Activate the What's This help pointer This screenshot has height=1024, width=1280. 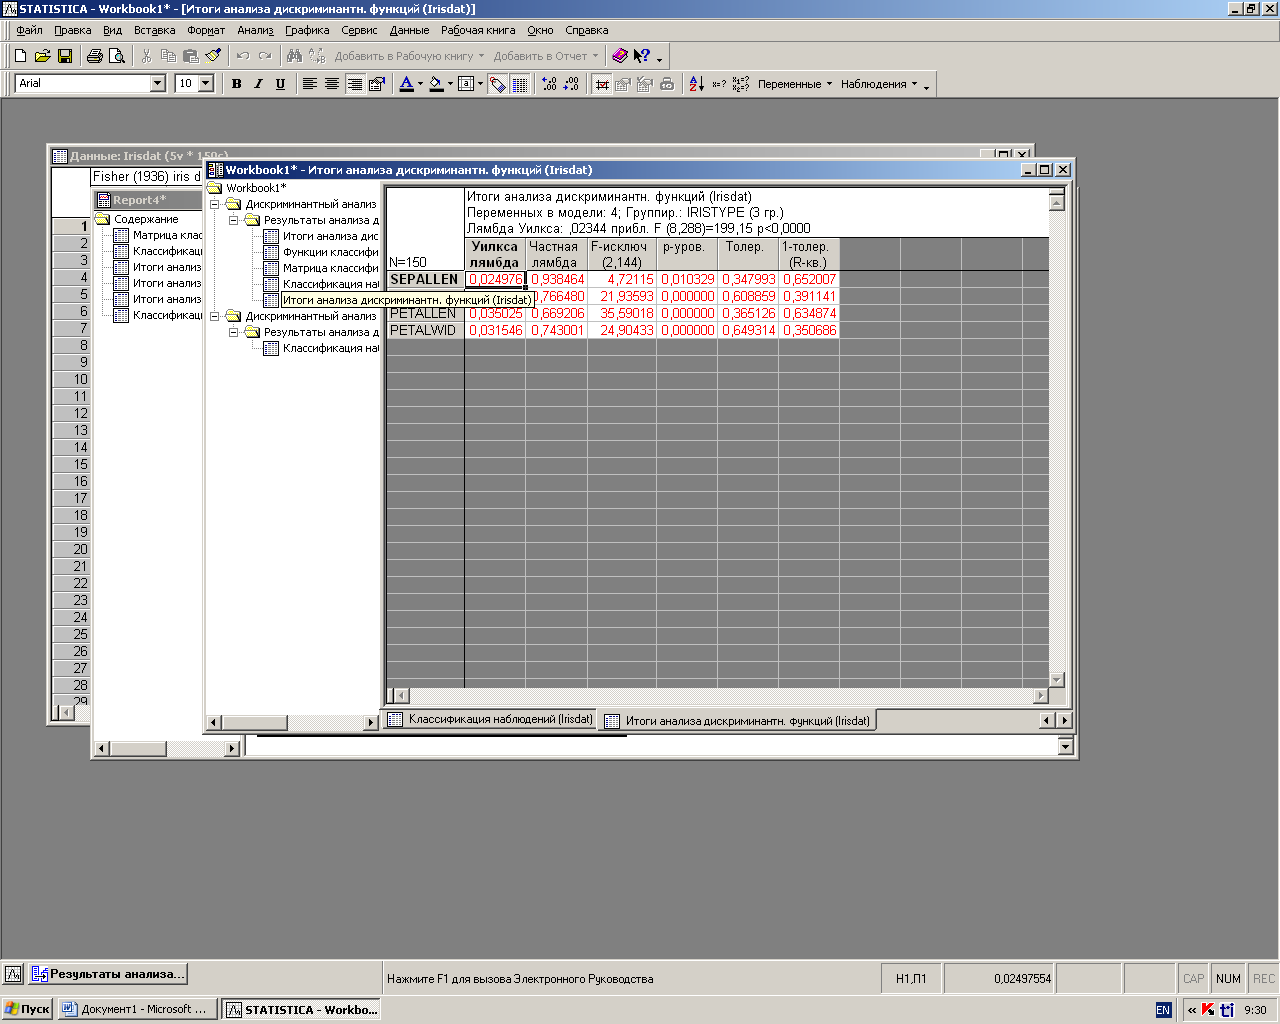coord(642,56)
